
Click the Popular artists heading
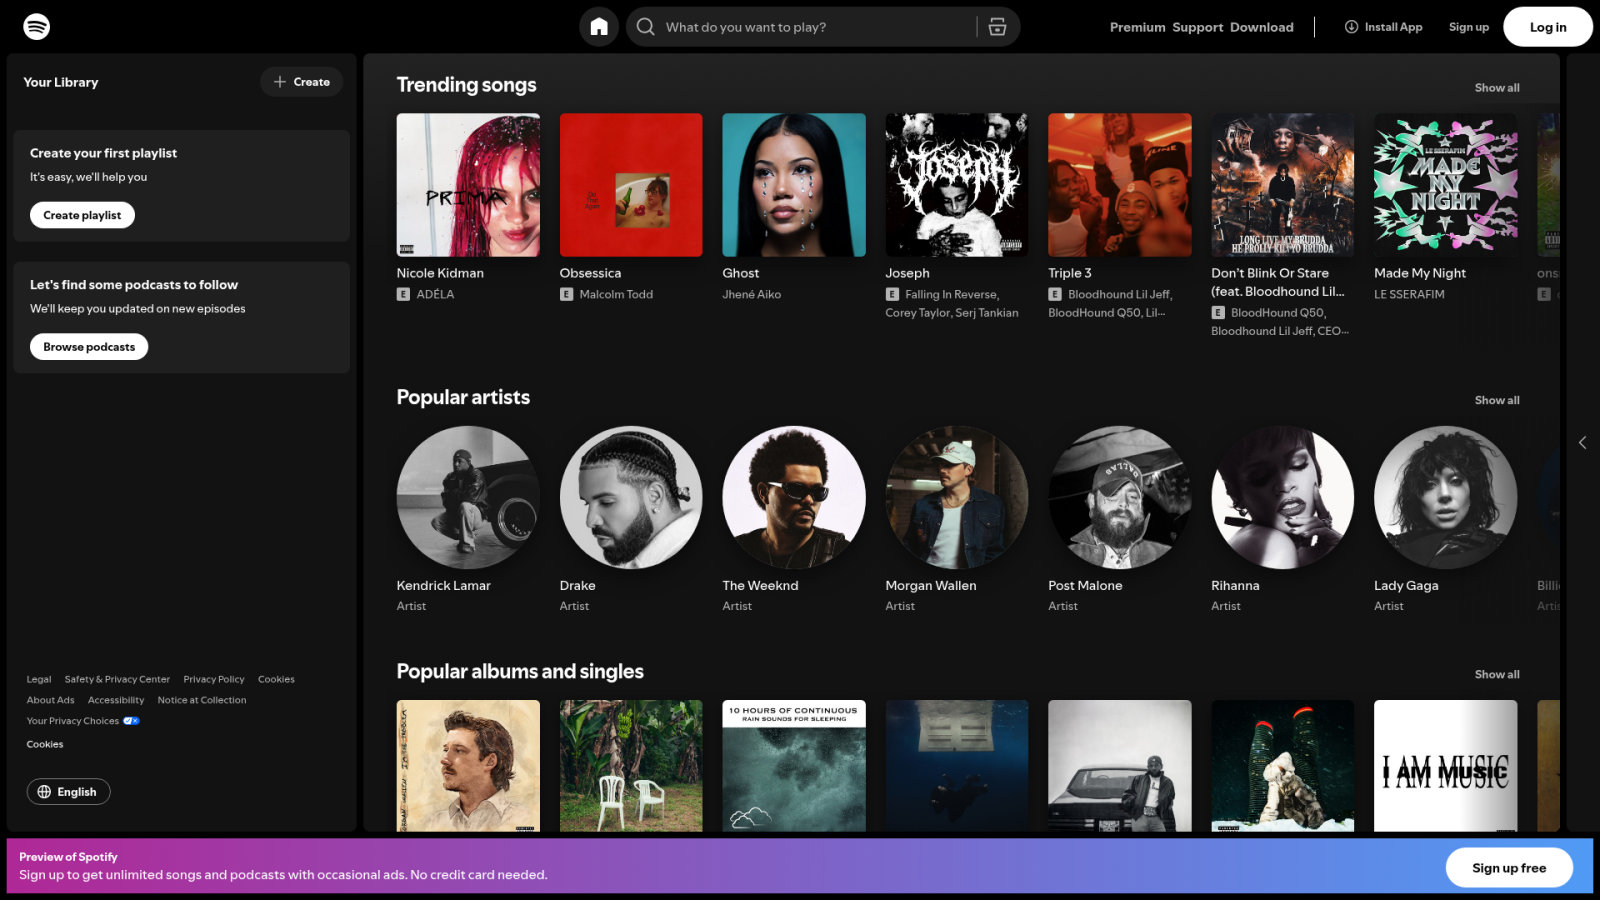pyautogui.click(x=463, y=397)
